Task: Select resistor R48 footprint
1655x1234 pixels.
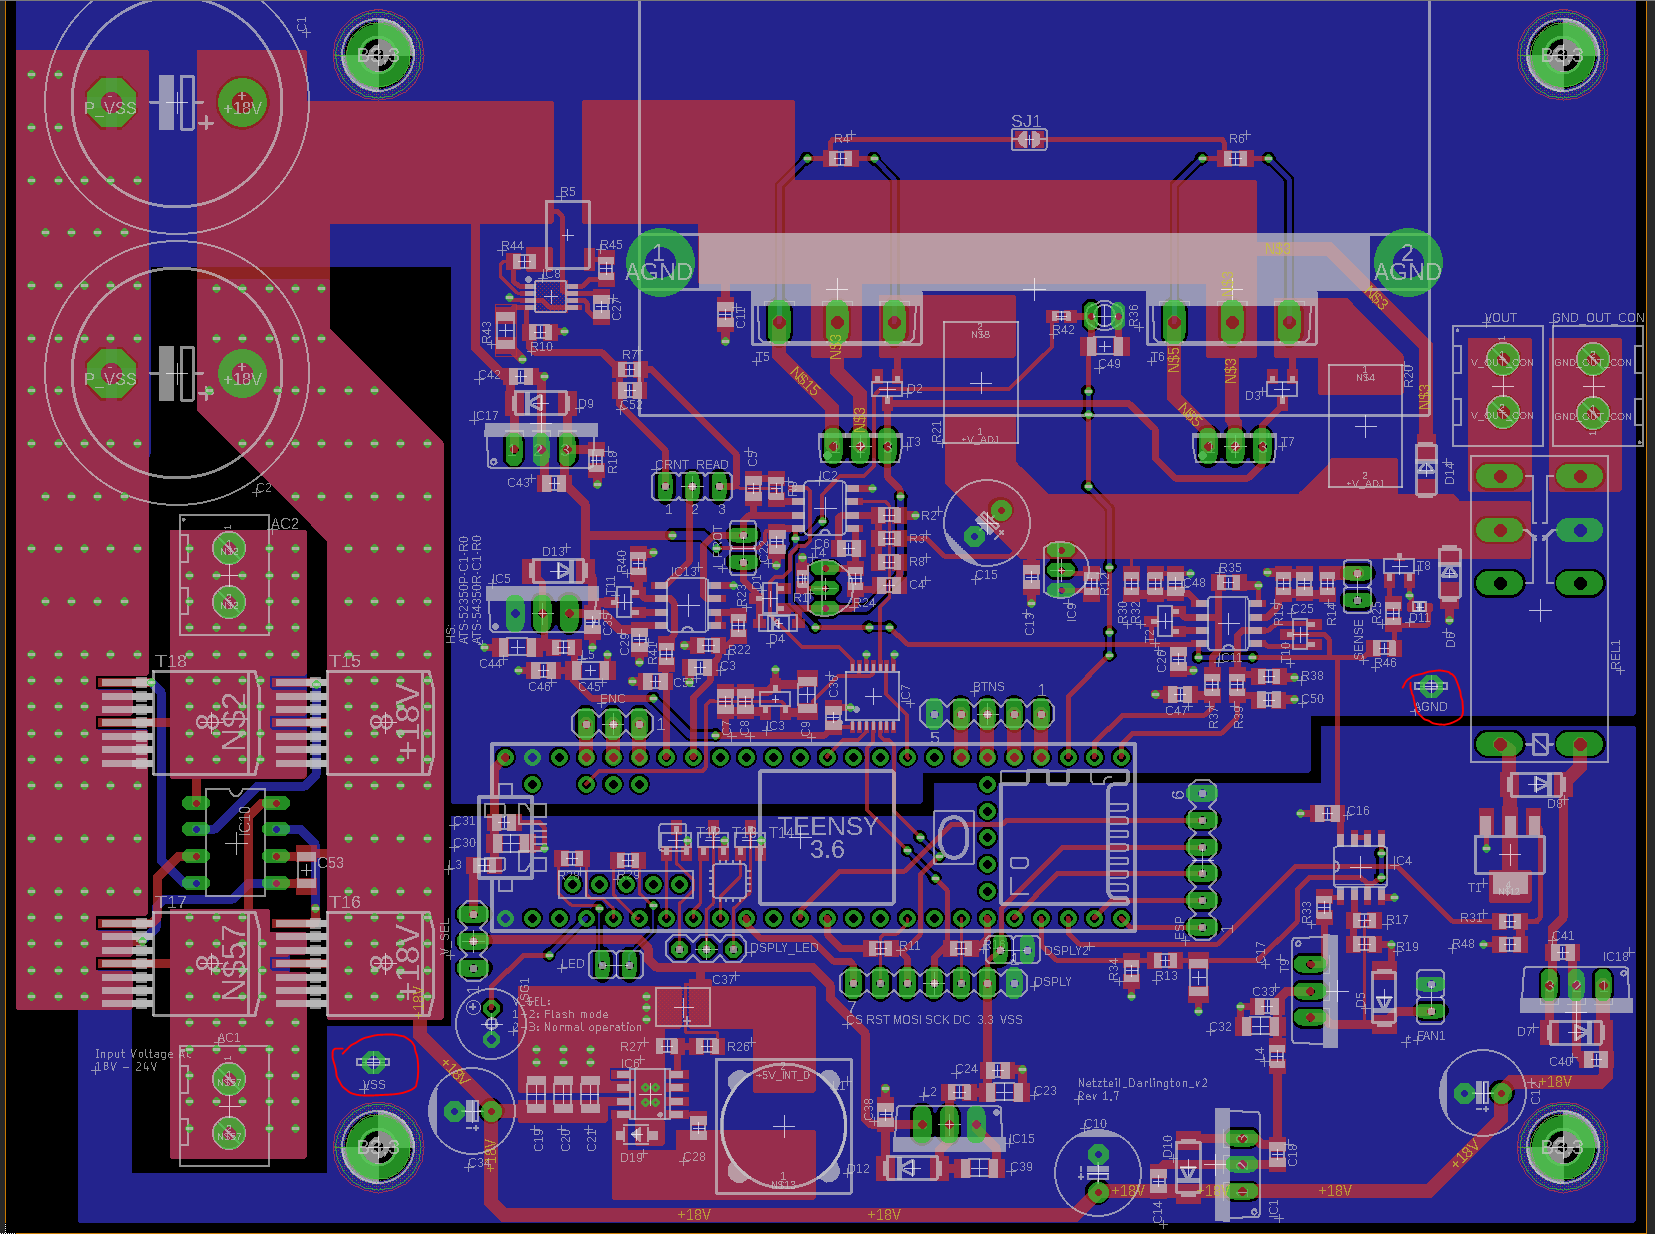Action: point(1510,944)
